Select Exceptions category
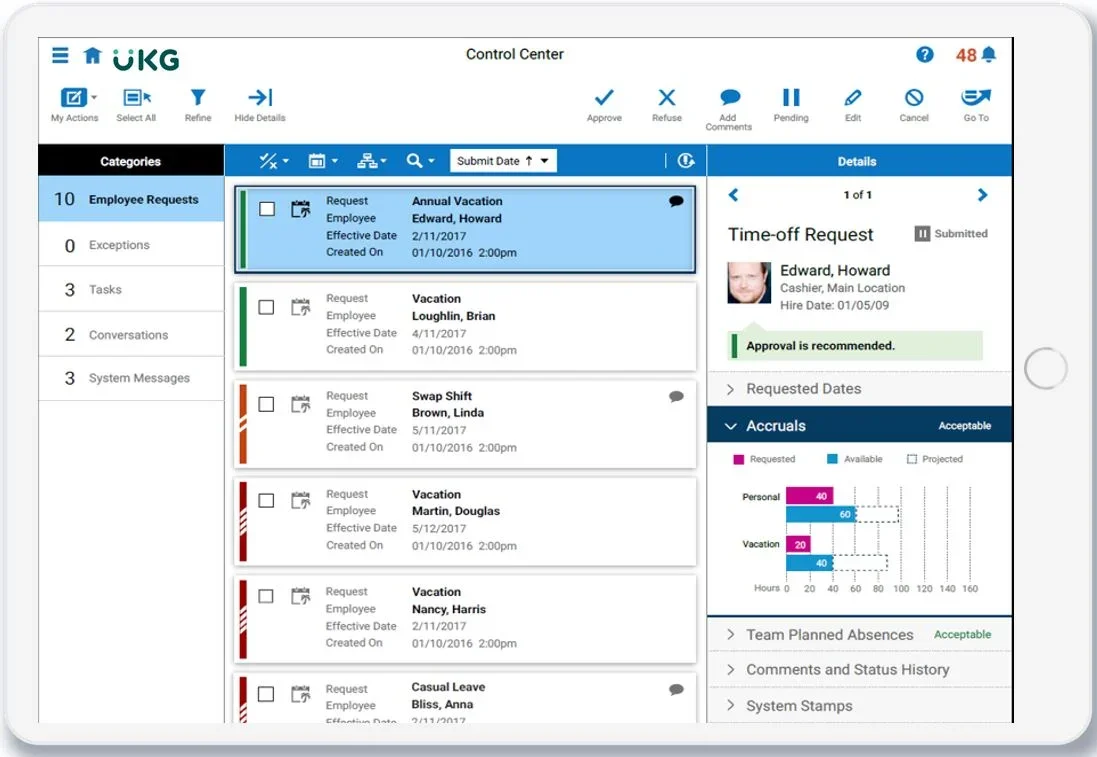Image resolution: width=1097 pixels, height=757 pixels. [x=132, y=245]
